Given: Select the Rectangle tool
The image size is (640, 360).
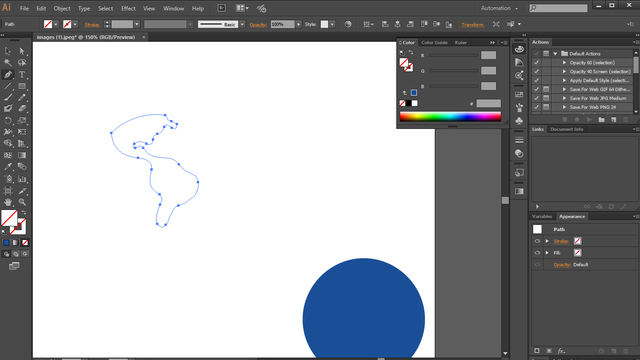Looking at the screenshot, I should pyautogui.click(x=22, y=86).
